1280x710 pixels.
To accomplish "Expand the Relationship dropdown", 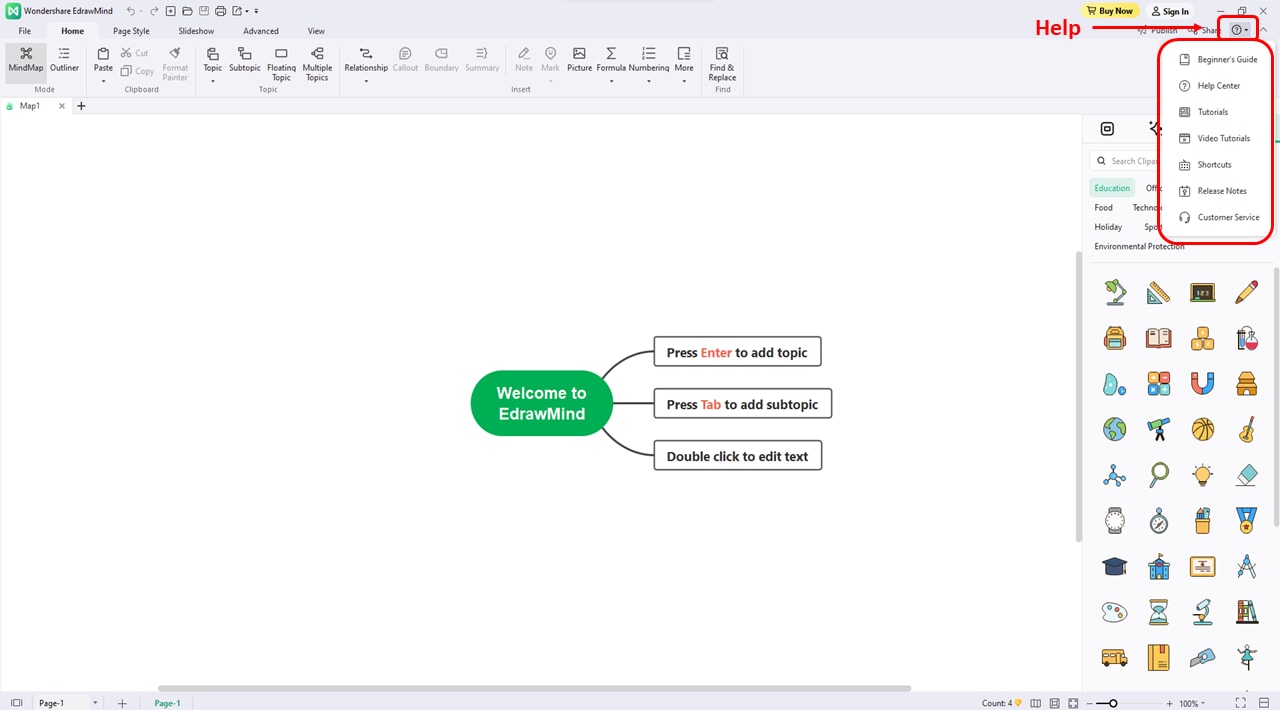I will (366, 80).
